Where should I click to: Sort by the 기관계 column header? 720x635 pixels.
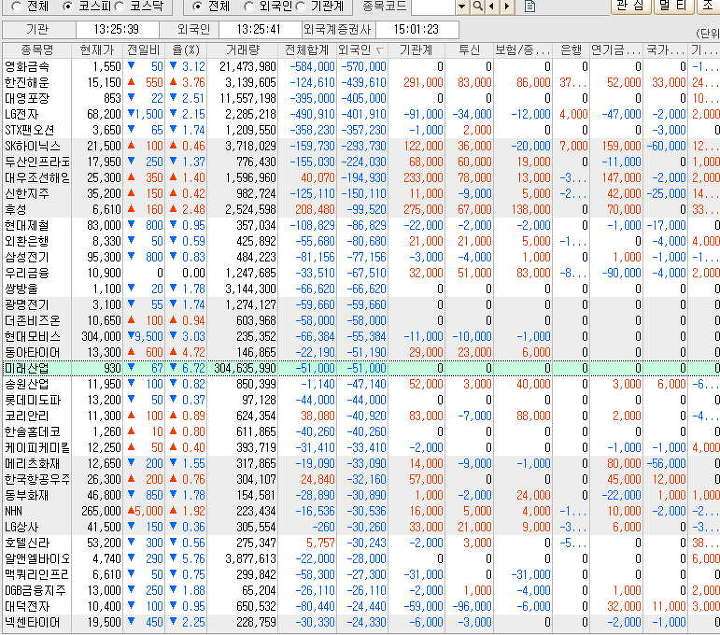(x=416, y=50)
